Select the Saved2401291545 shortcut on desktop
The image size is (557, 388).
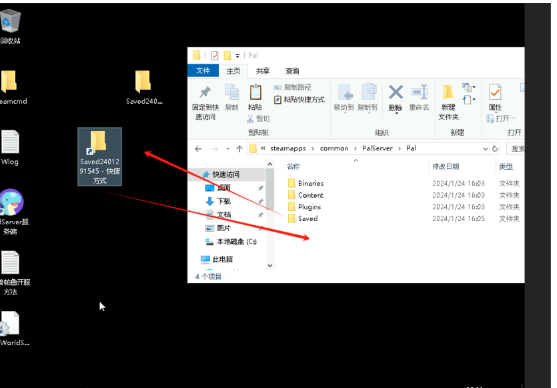[x=100, y=157]
